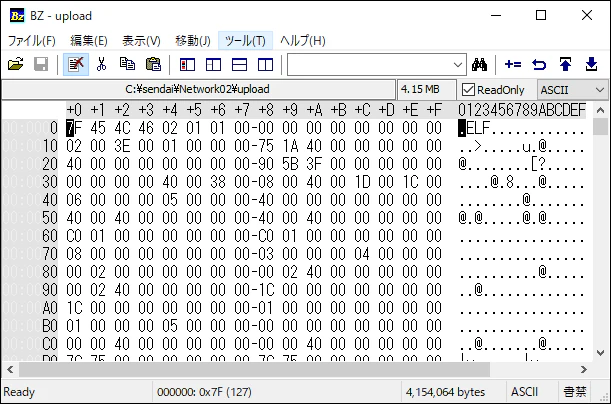Click the 4.15 MB file size box

pyautogui.click(x=426, y=89)
